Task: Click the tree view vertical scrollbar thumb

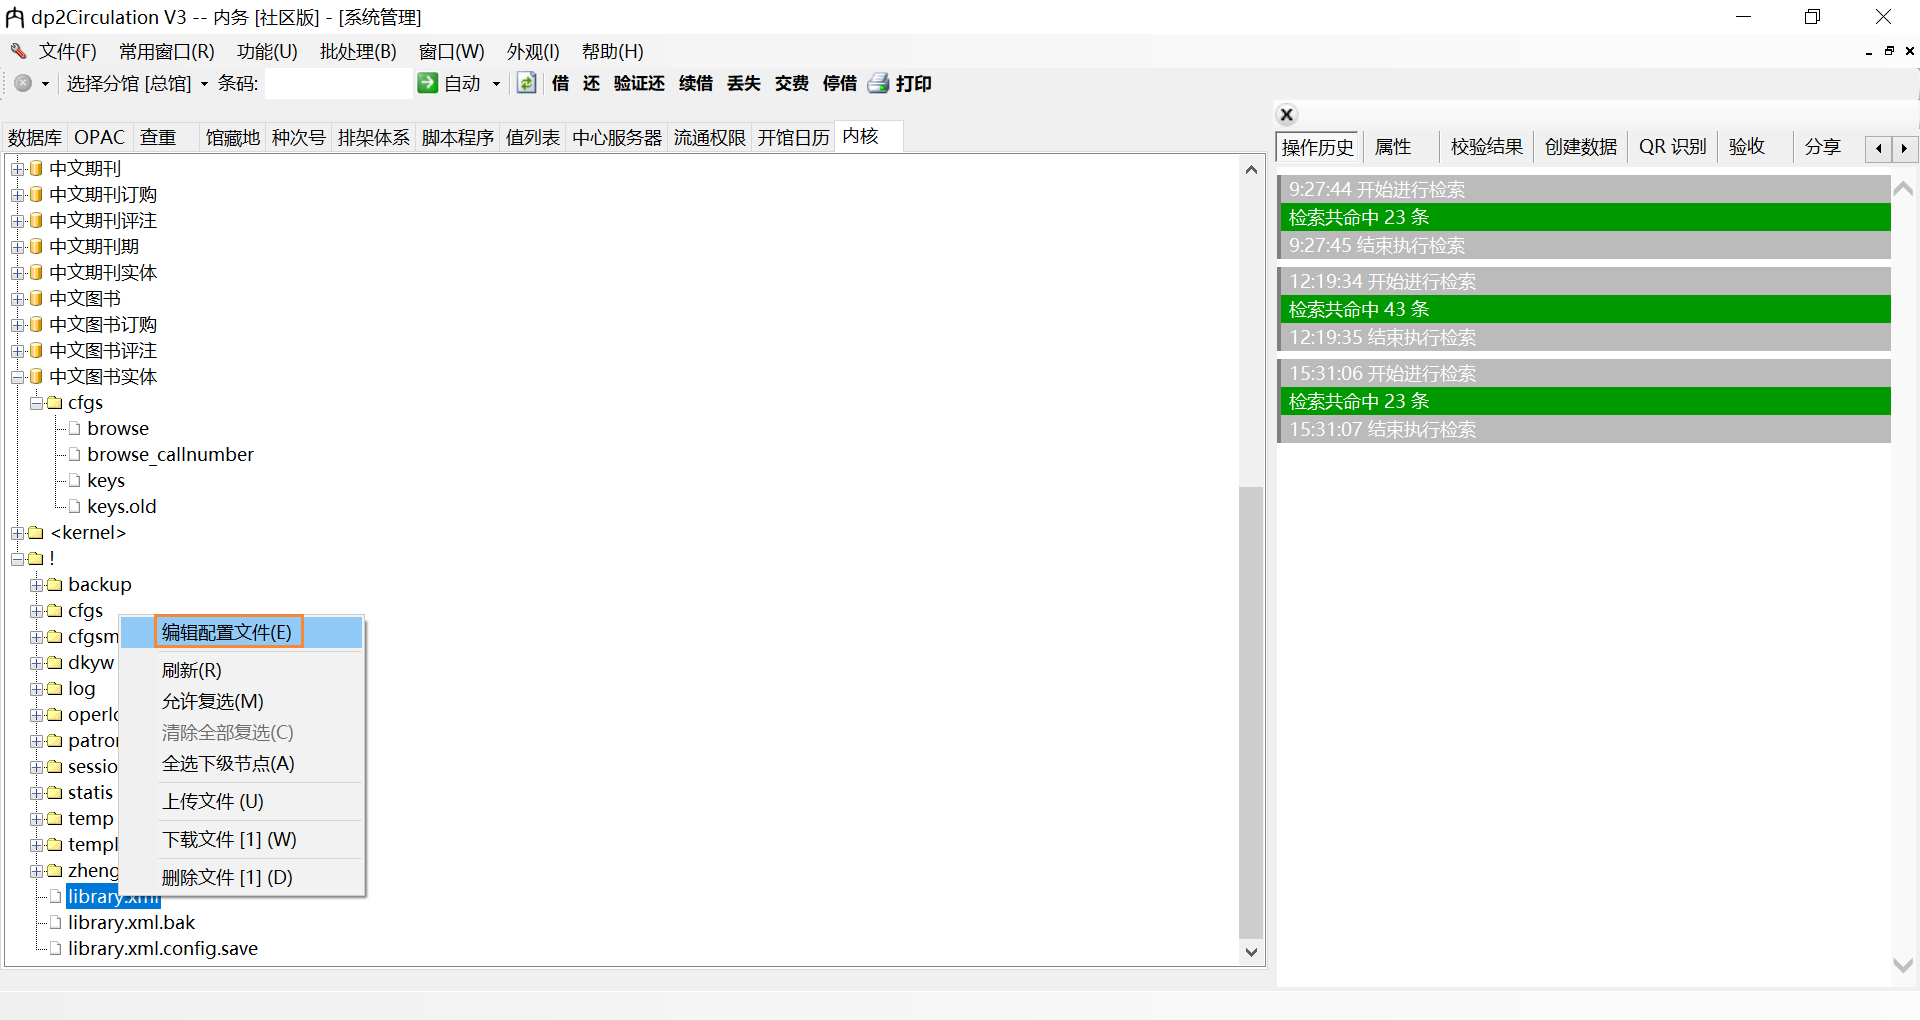Action: pos(1251,712)
